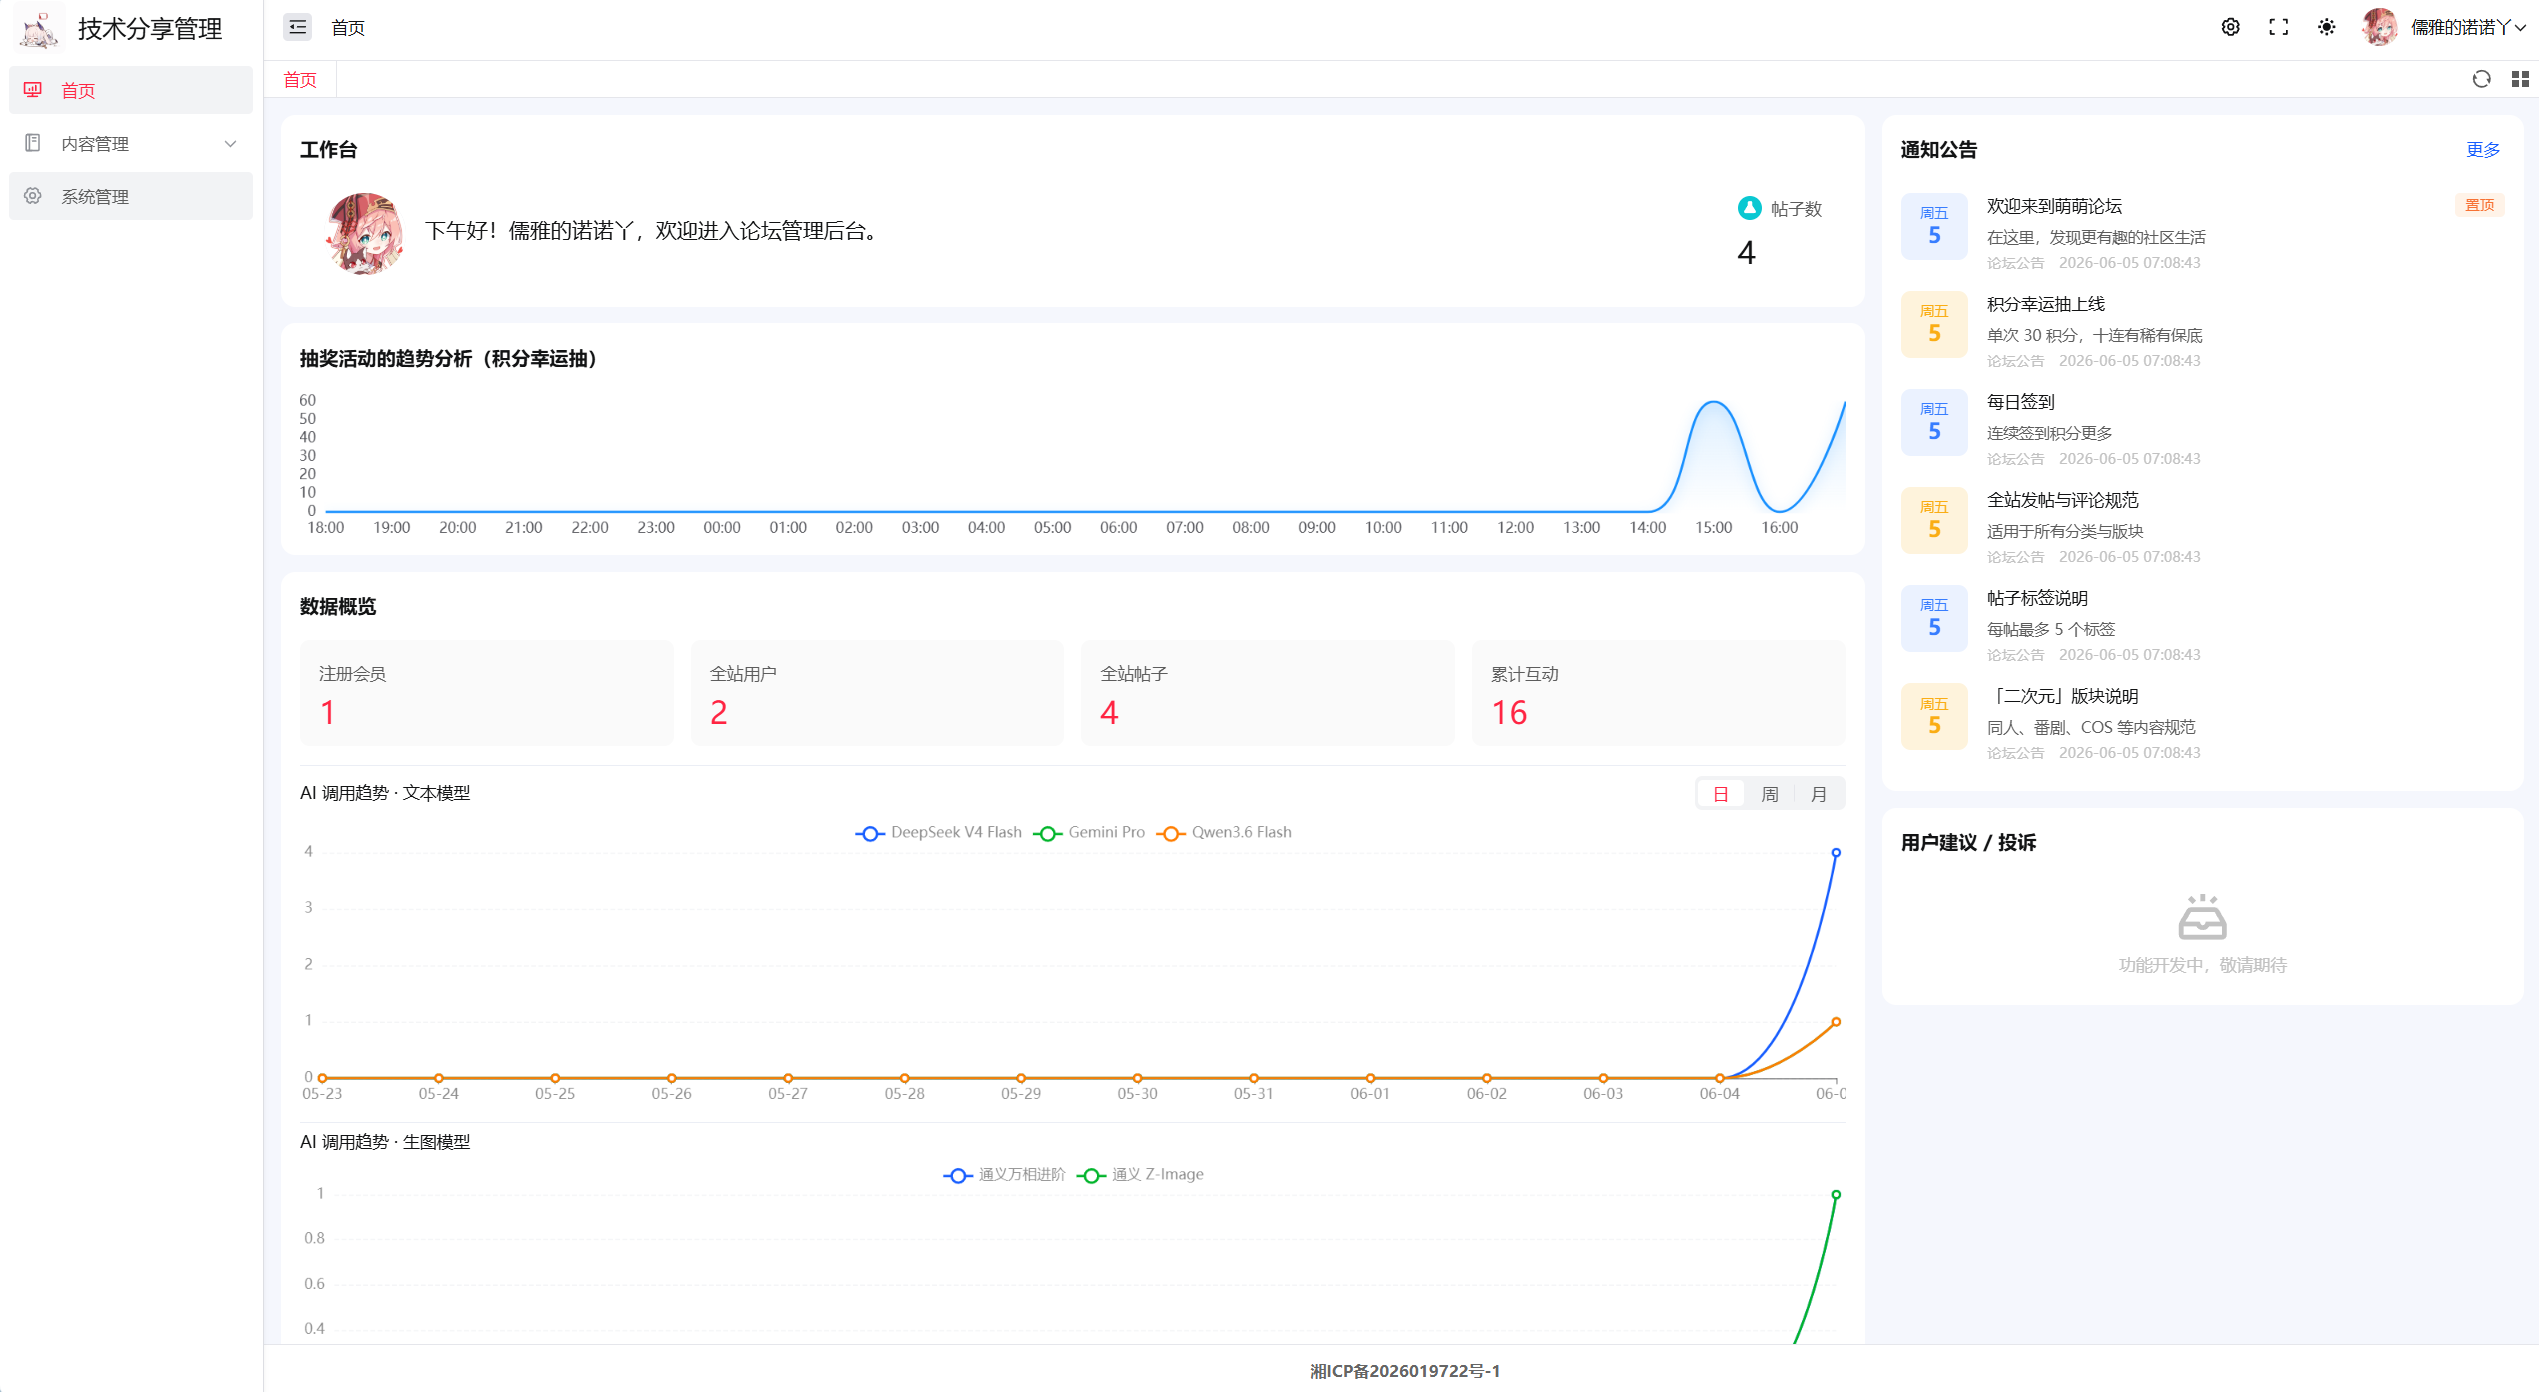
Task: Click the 帖子数 teal icon
Action: [1749, 208]
